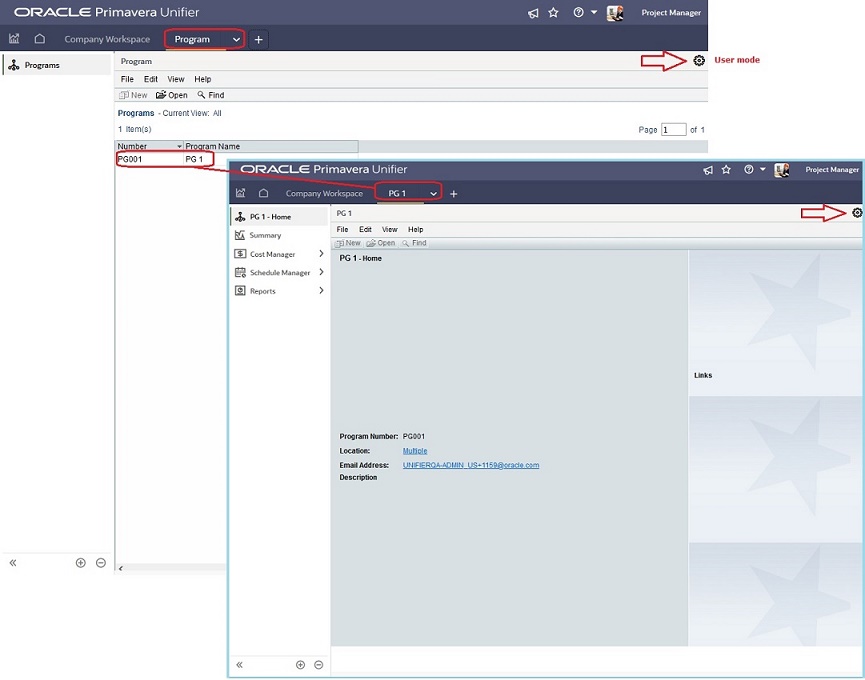Go to the home icon in the PG 1 window
865x680 pixels.
point(264,193)
